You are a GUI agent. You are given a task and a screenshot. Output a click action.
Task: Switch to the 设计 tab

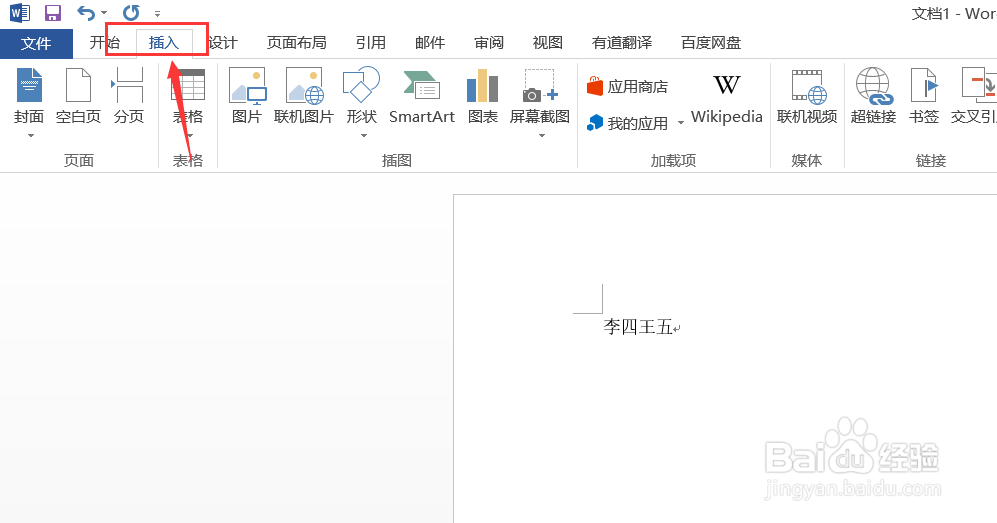click(x=223, y=43)
